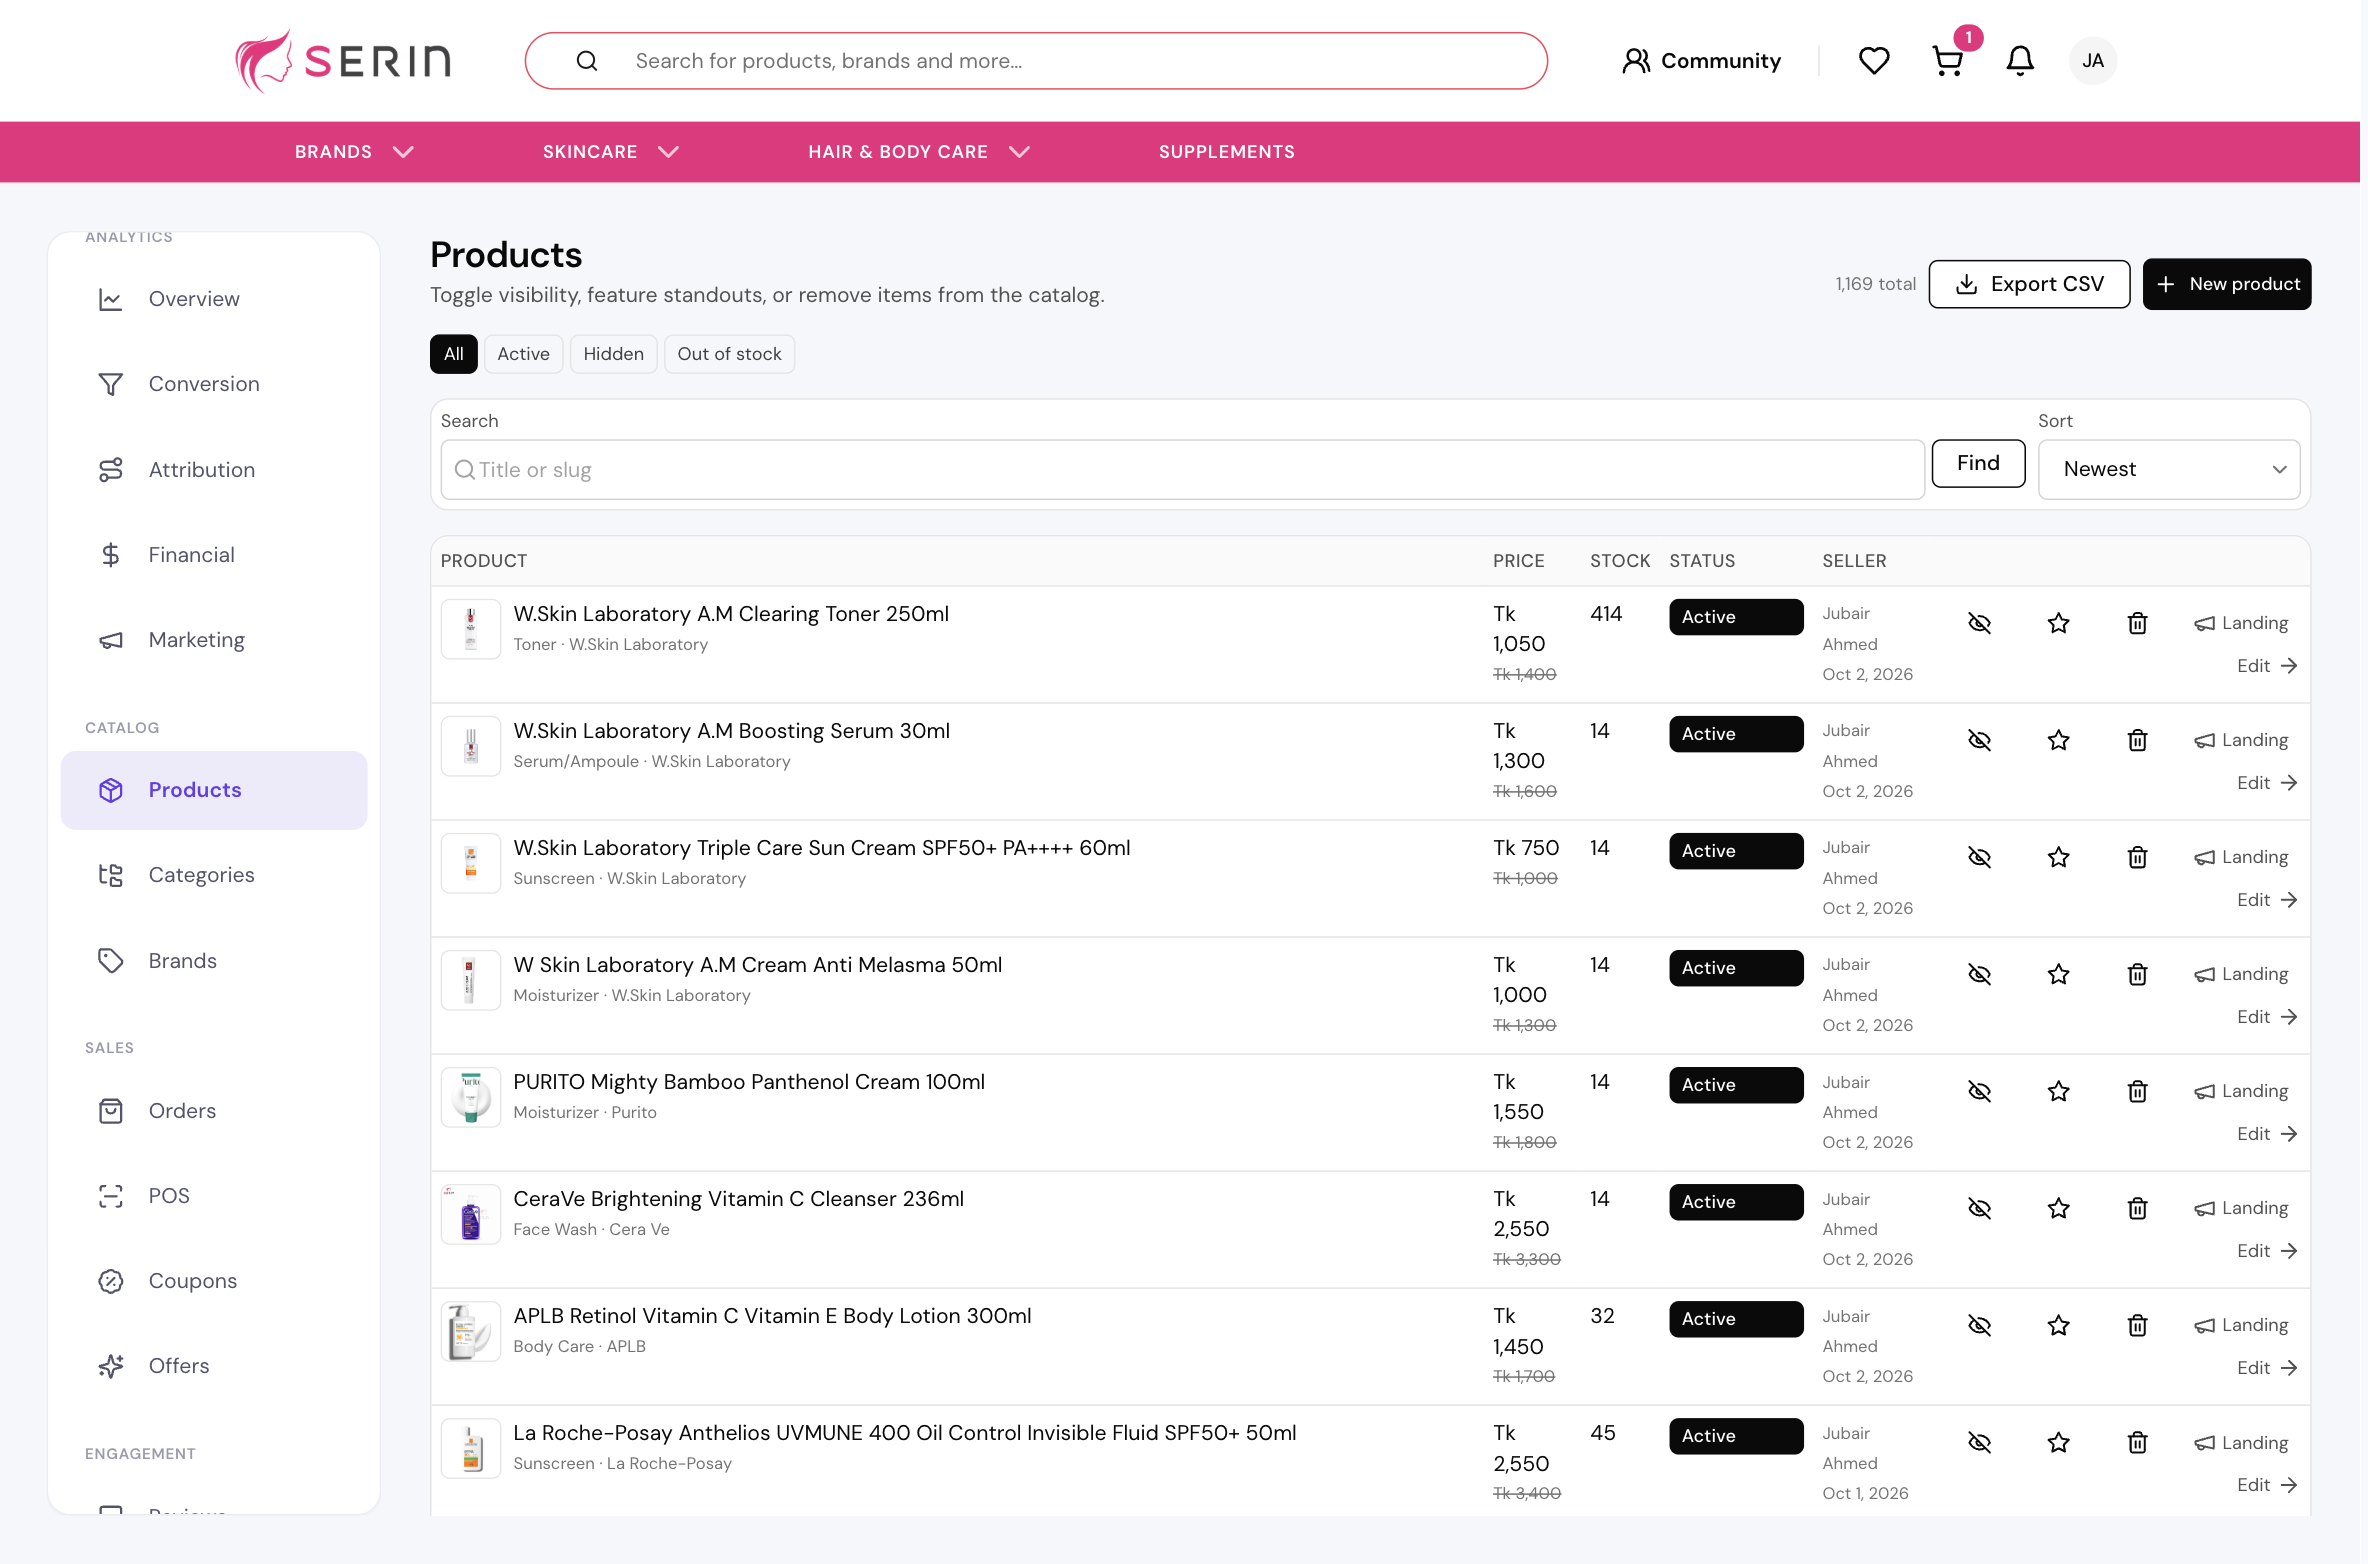Open notifications bell
The width and height of the screenshot is (2368, 1564).
click(x=2020, y=61)
